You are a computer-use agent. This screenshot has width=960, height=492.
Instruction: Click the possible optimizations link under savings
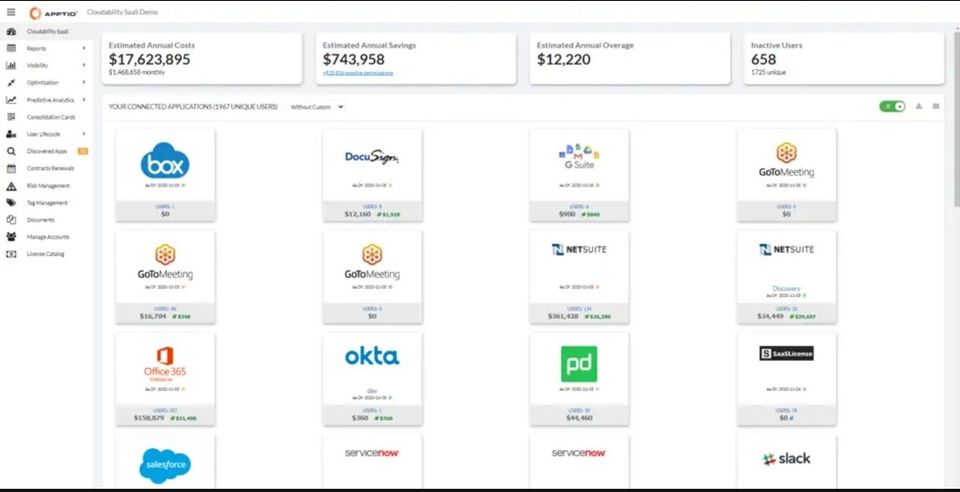tap(358, 73)
